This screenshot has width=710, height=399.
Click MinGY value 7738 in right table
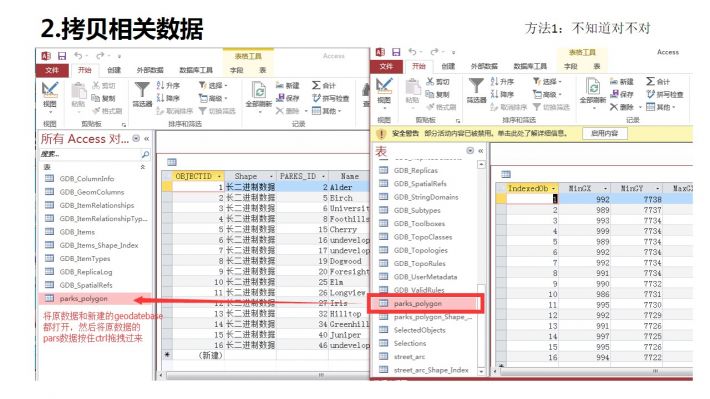pyautogui.click(x=636, y=199)
